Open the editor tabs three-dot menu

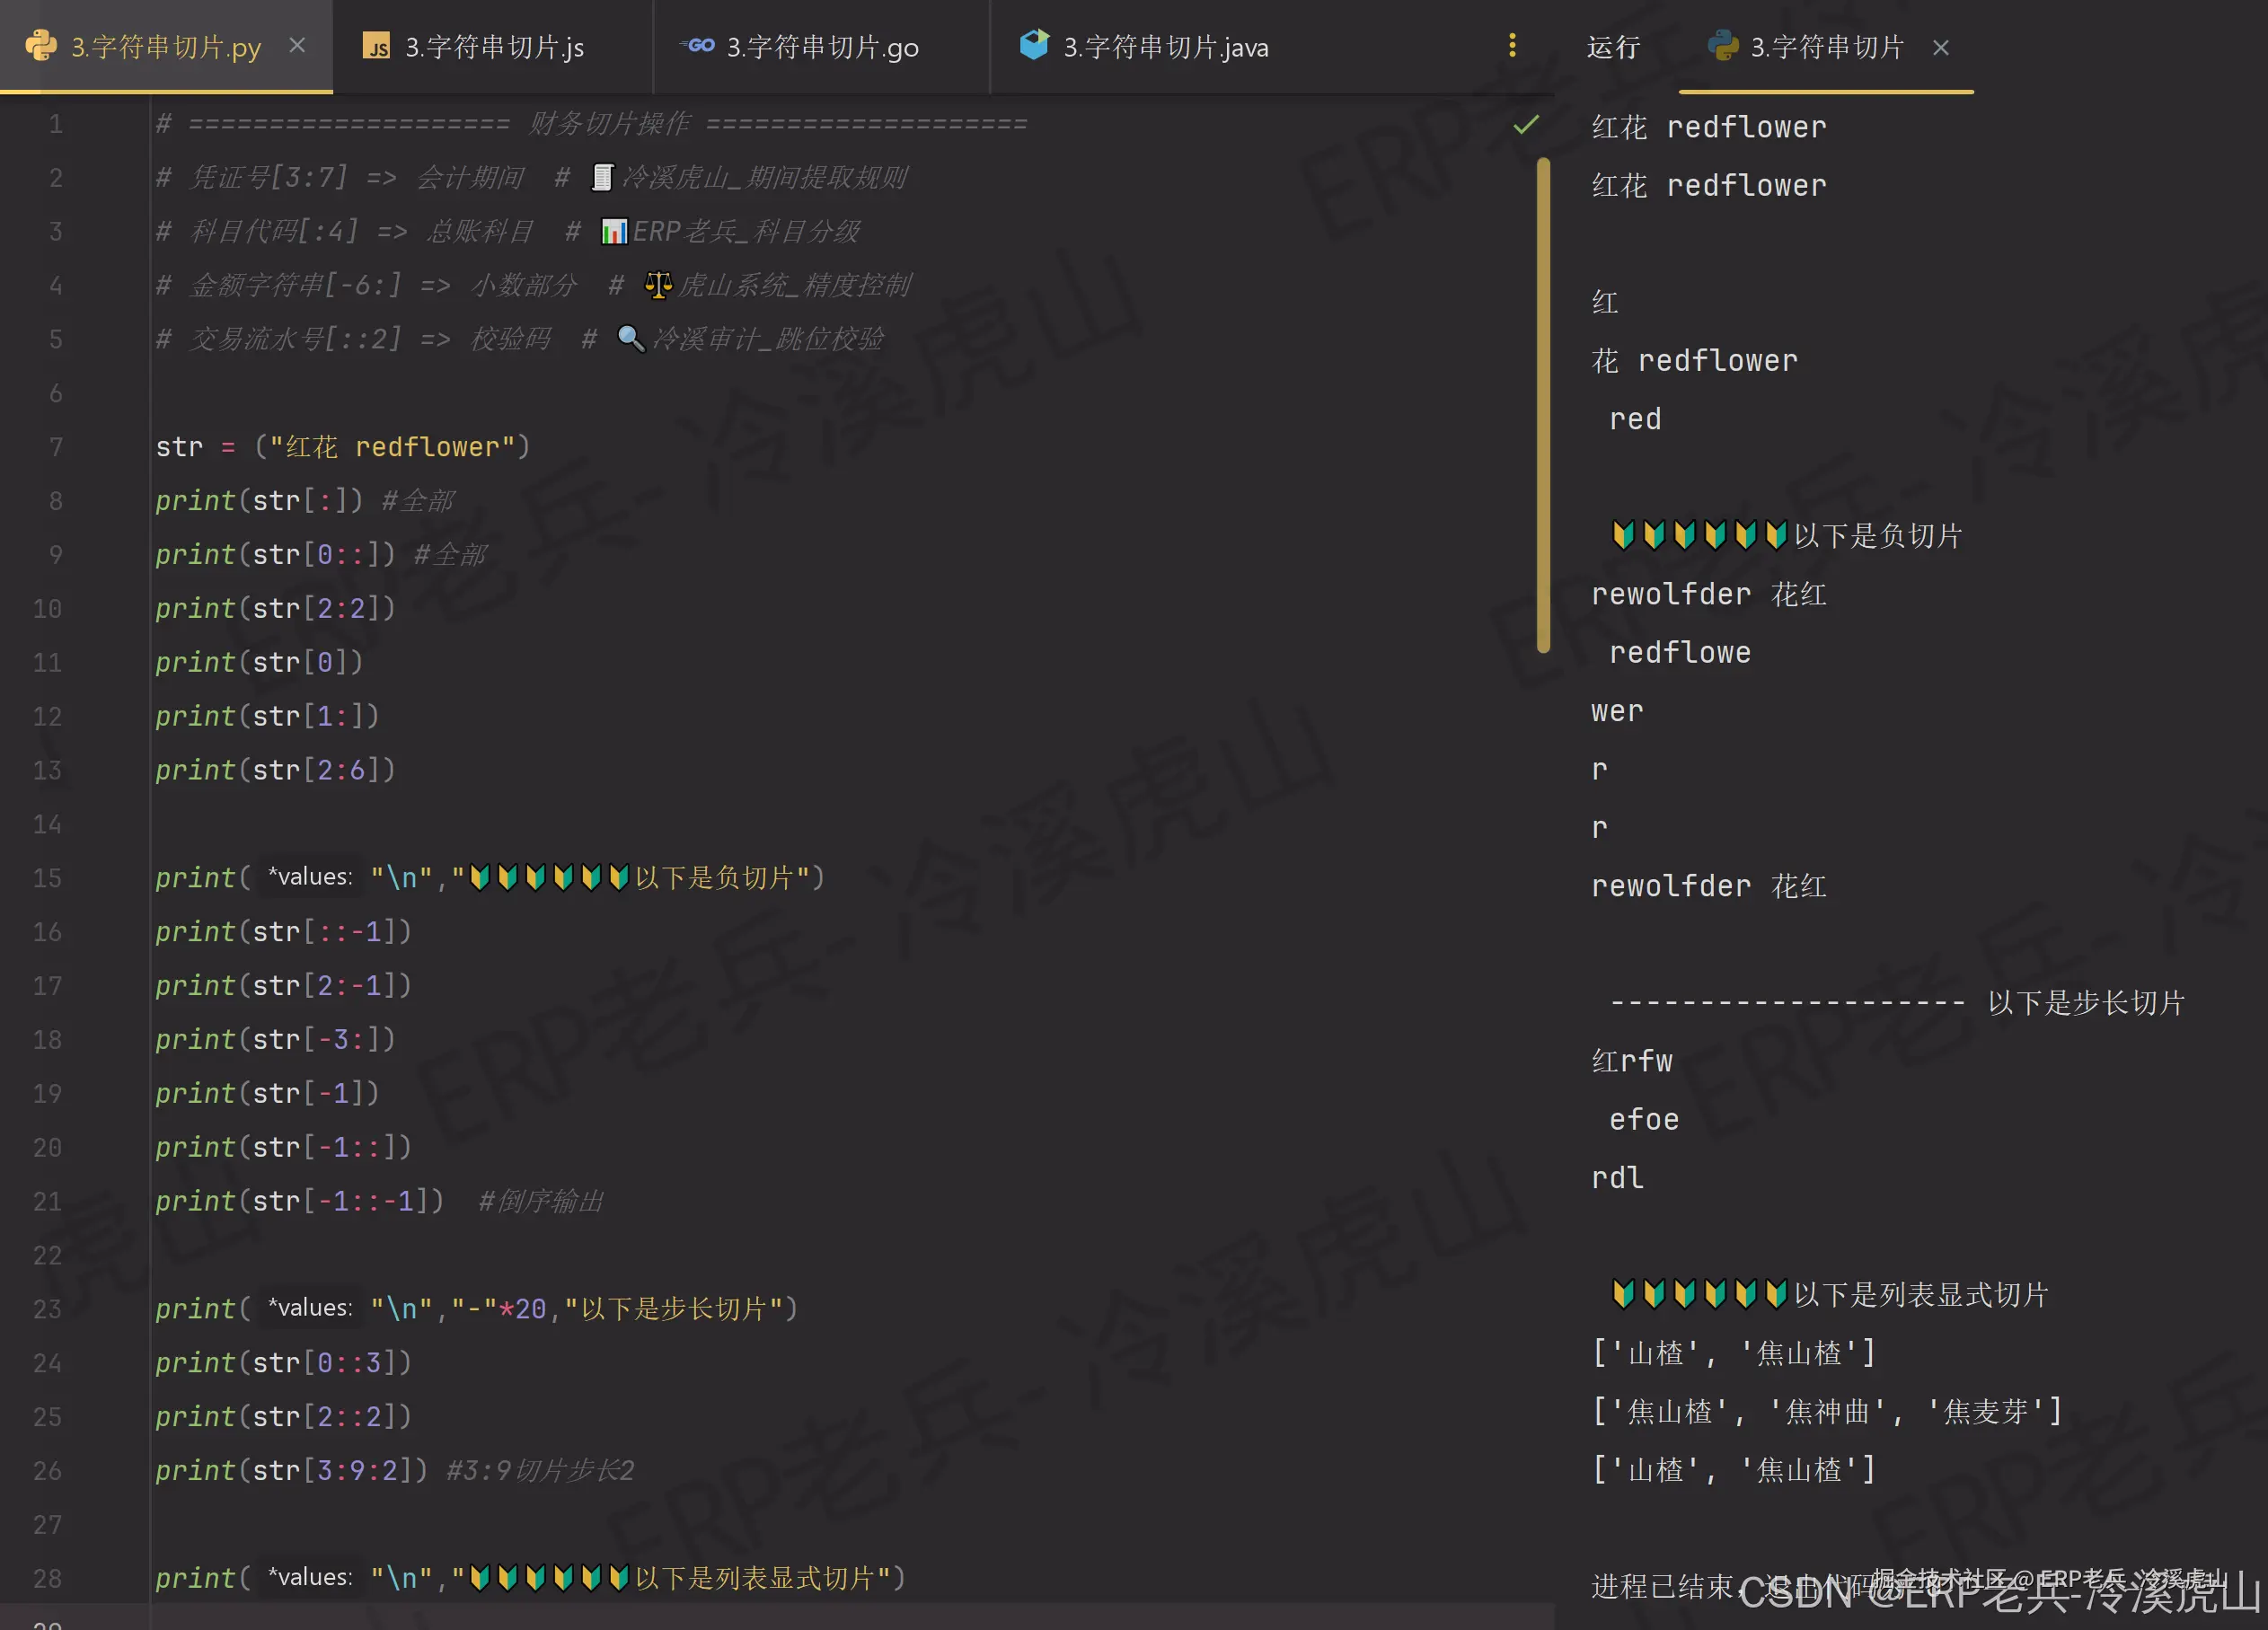pos(1512,45)
